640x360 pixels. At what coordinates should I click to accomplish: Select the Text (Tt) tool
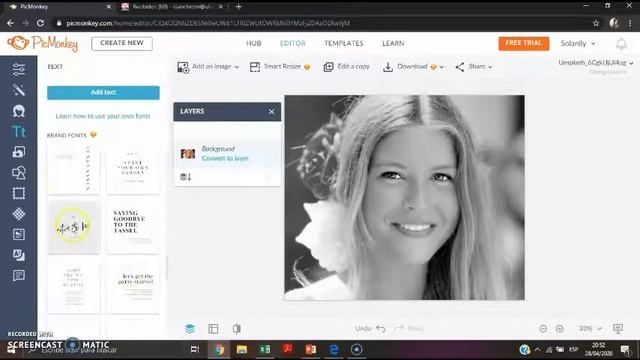click(19, 131)
